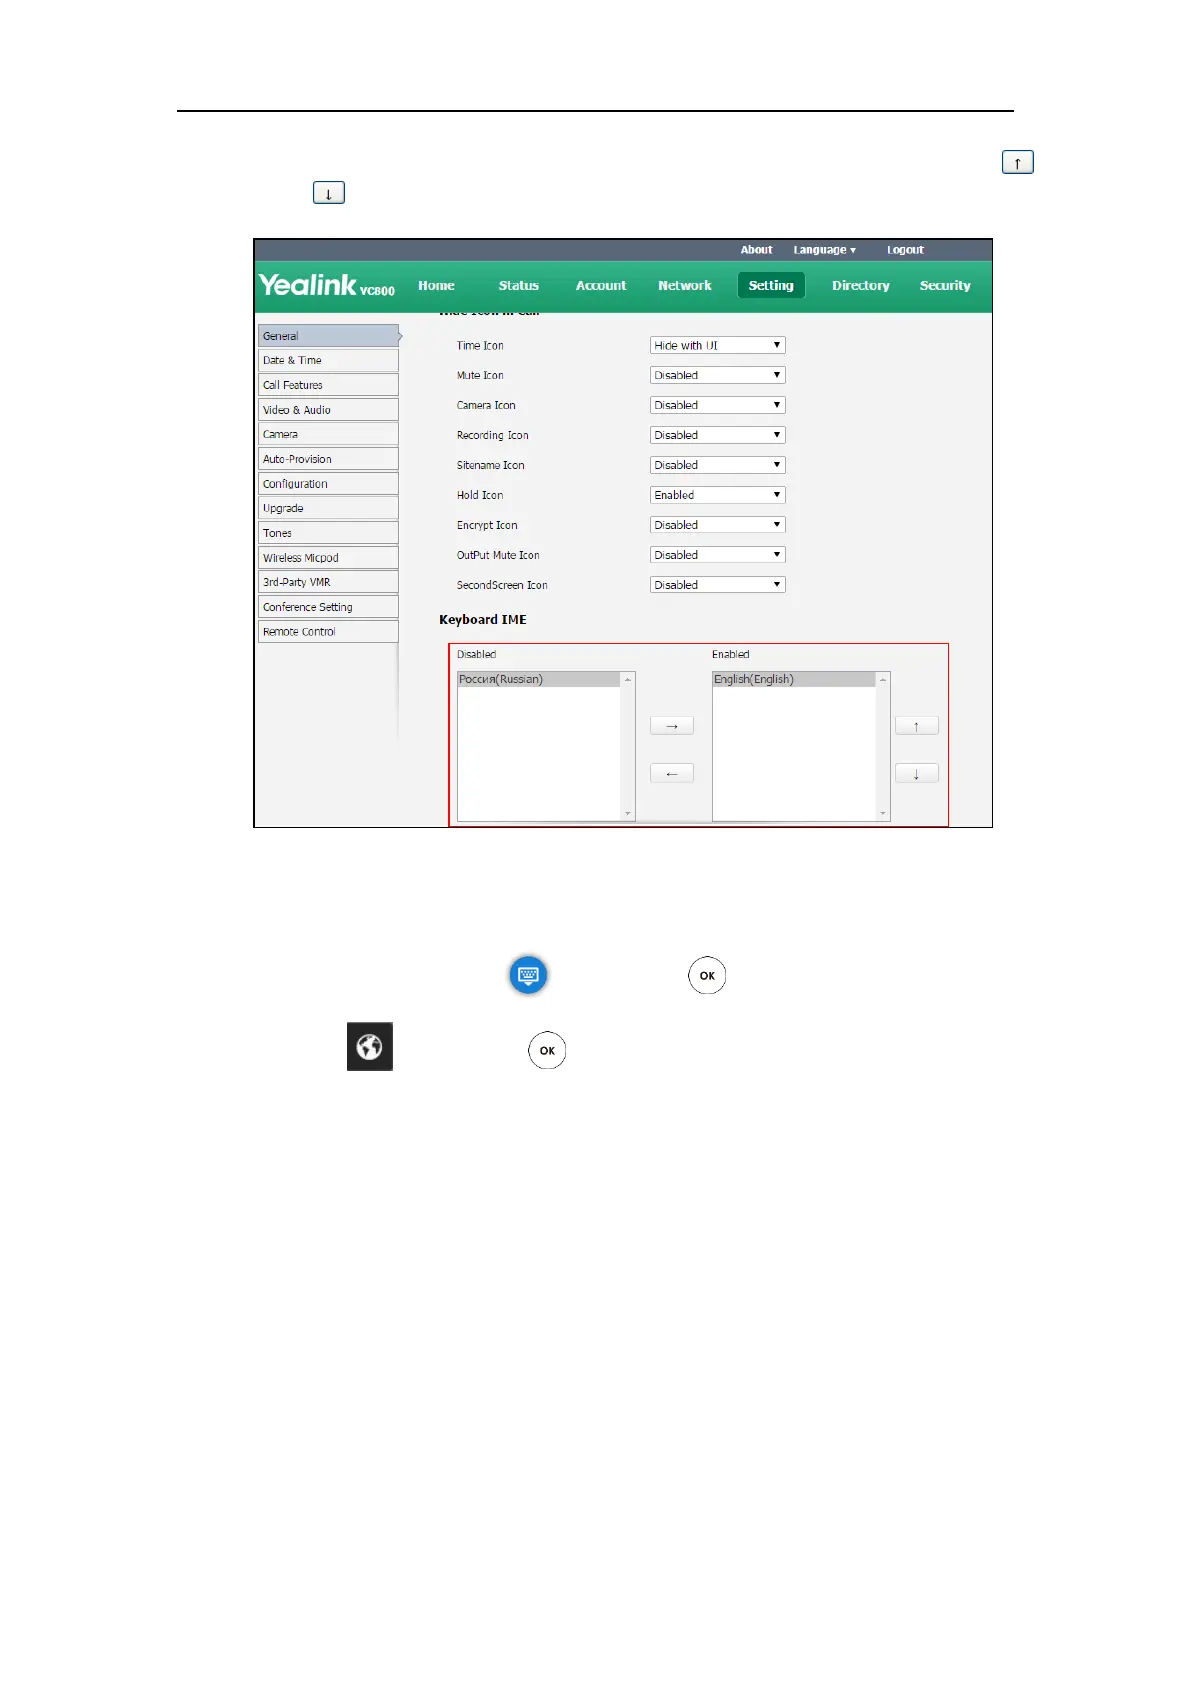Open the Camera Icon dropdown
Viewport: 1191px width, 1684px height.
718,405
